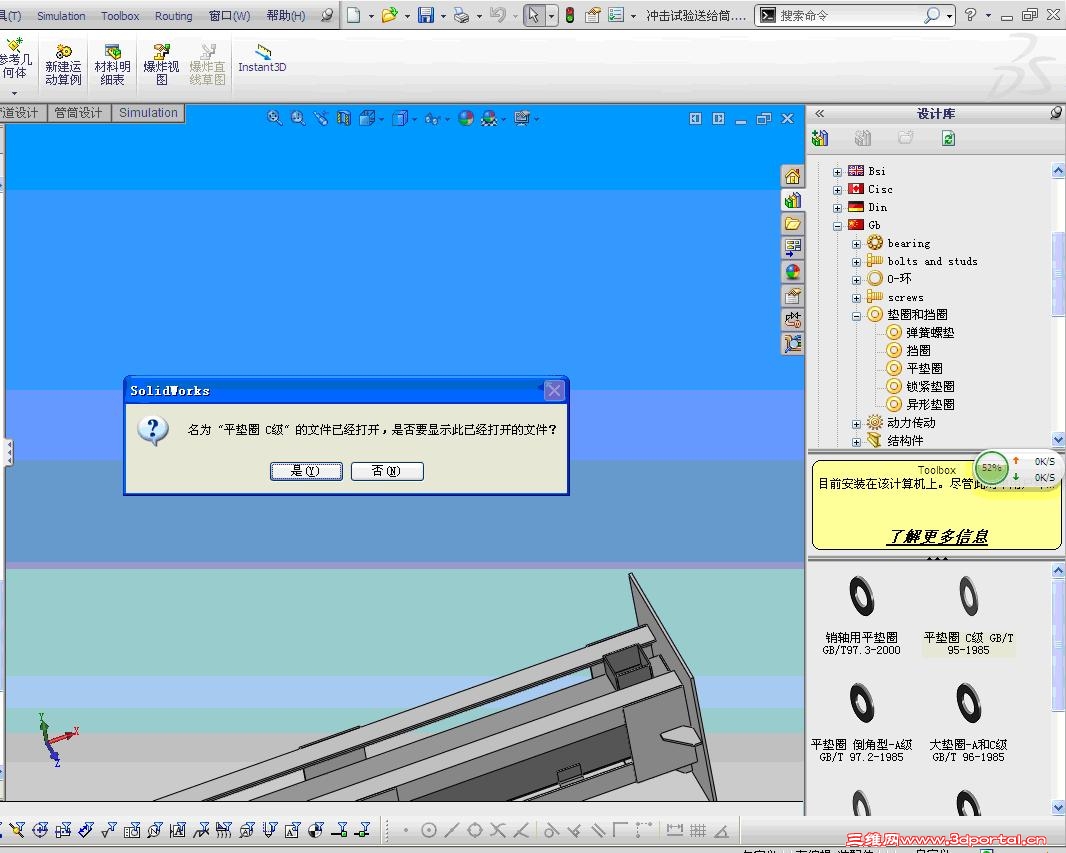Expand the Cisc standards node
Image resolution: width=1066 pixels, height=853 pixels.
[838, 190]
